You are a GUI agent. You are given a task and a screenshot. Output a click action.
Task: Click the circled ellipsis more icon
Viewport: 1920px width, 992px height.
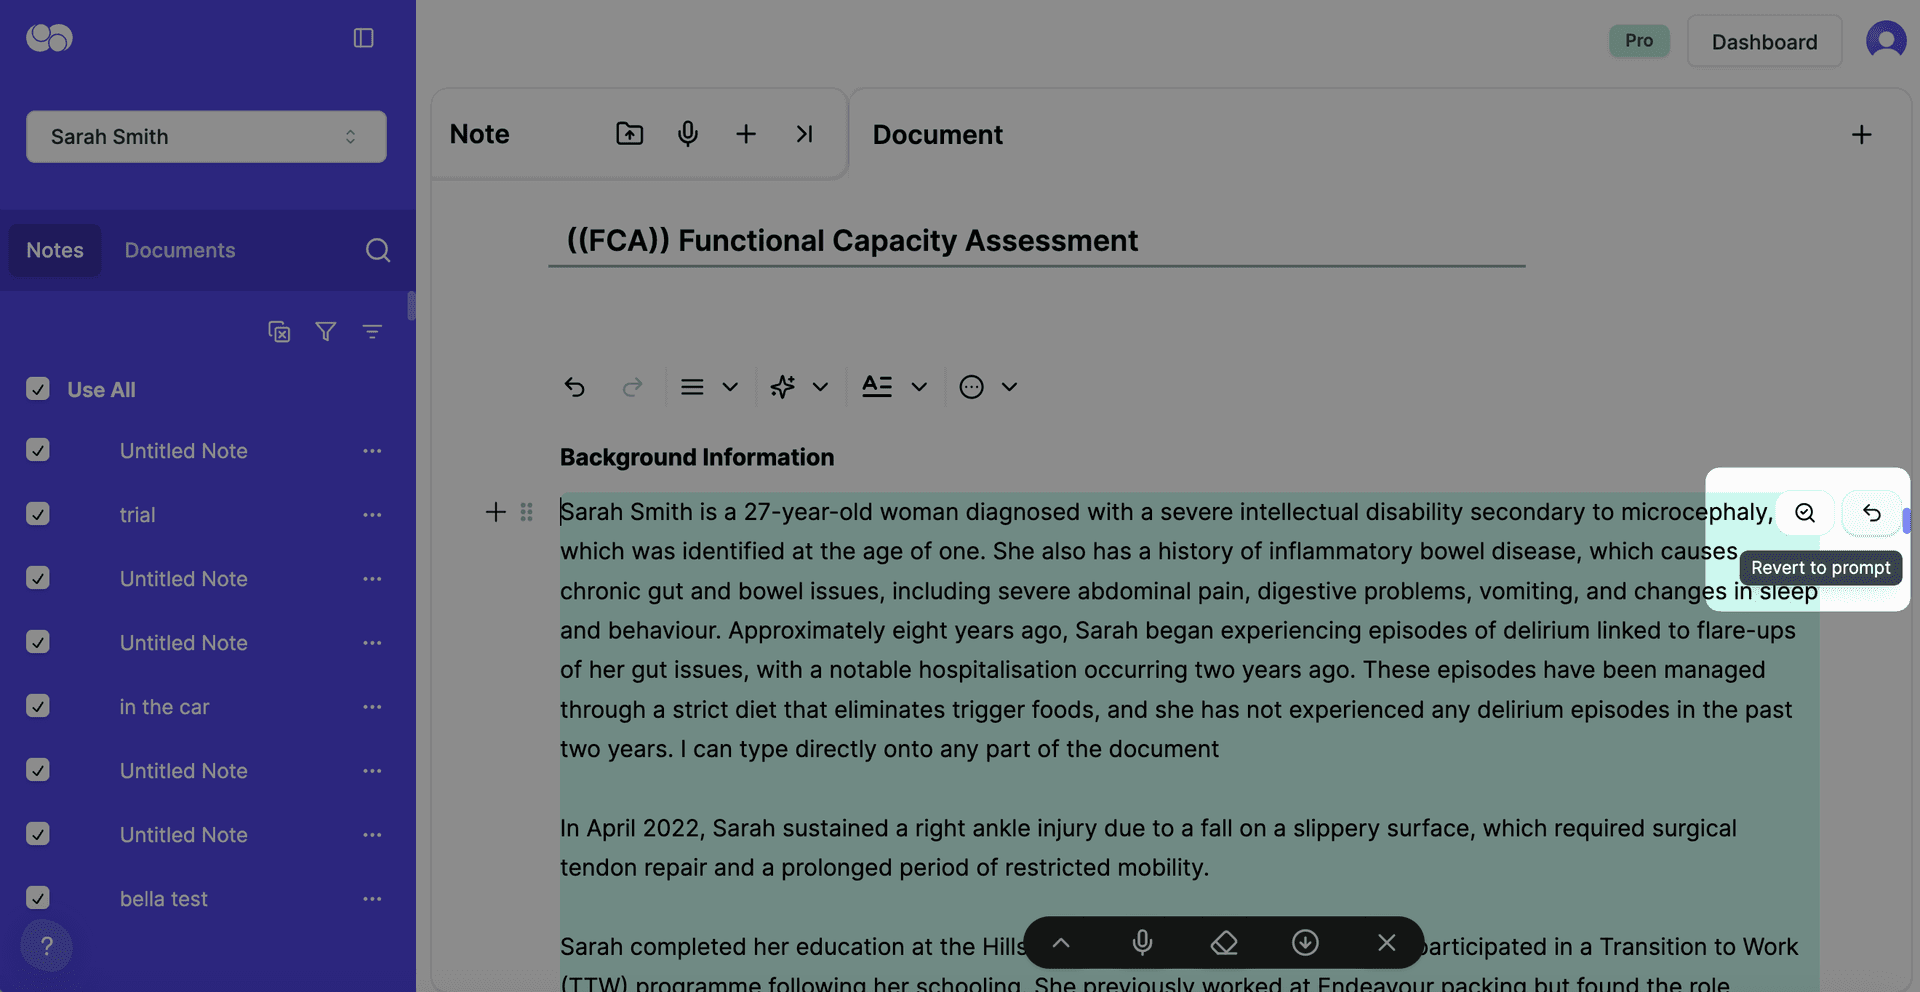point(971,387)
